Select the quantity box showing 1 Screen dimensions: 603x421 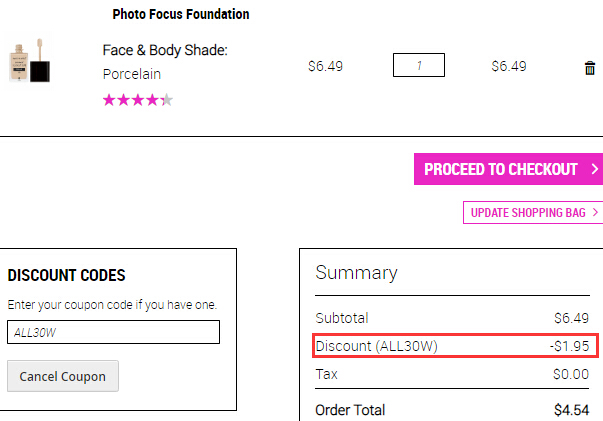[419, 65]
